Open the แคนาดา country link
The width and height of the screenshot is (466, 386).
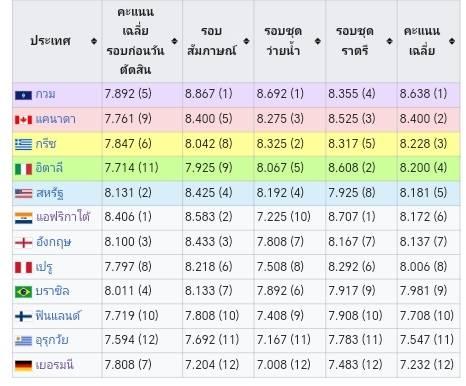click(x=56, y=119)
